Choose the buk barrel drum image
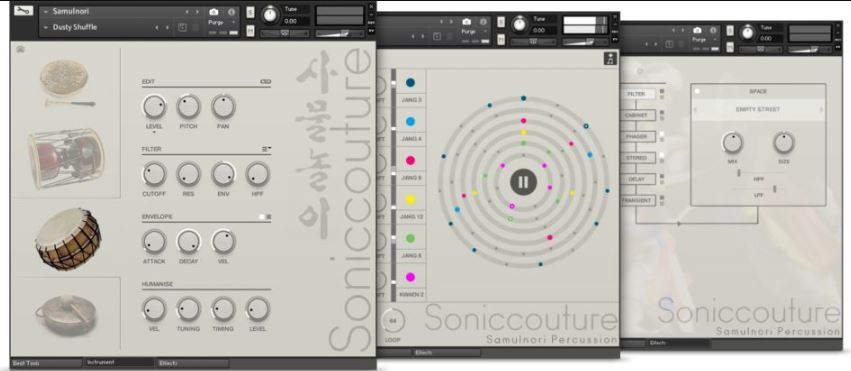 tap(68, 238)
